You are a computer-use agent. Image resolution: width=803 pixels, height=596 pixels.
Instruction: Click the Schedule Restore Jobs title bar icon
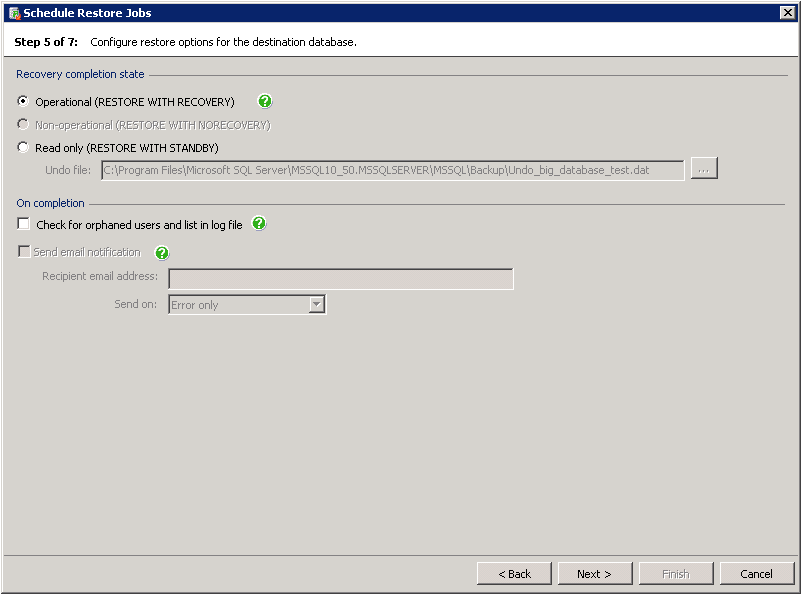[14, 13]
